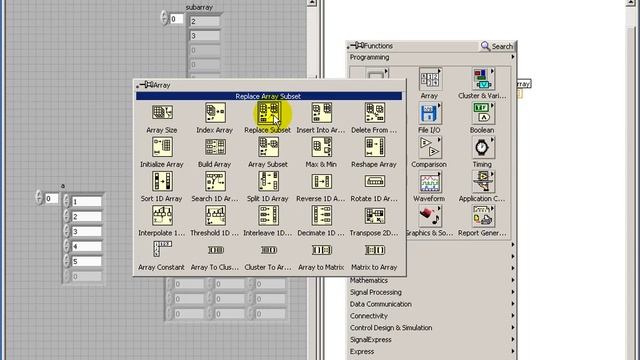Screen dimensions: 640x360
Task: Select the Array Subset function
Action: point(268,147)
